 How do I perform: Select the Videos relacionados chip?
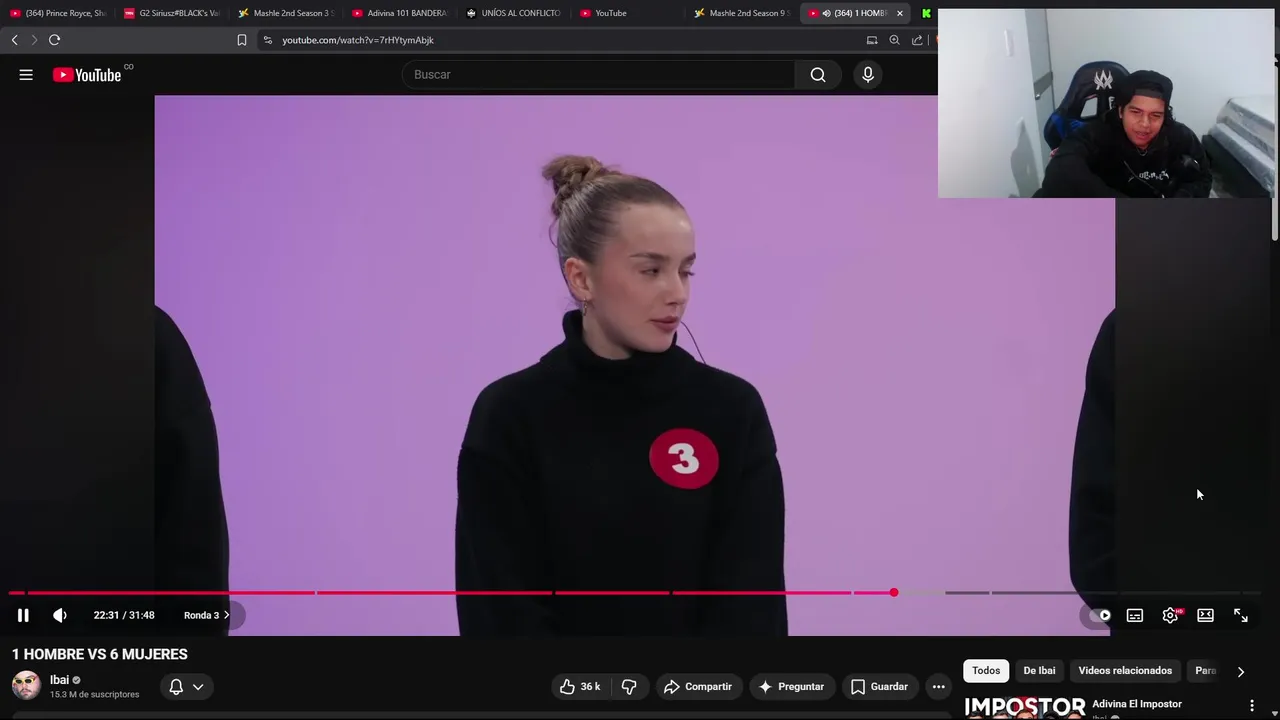tap(1125, 671)
